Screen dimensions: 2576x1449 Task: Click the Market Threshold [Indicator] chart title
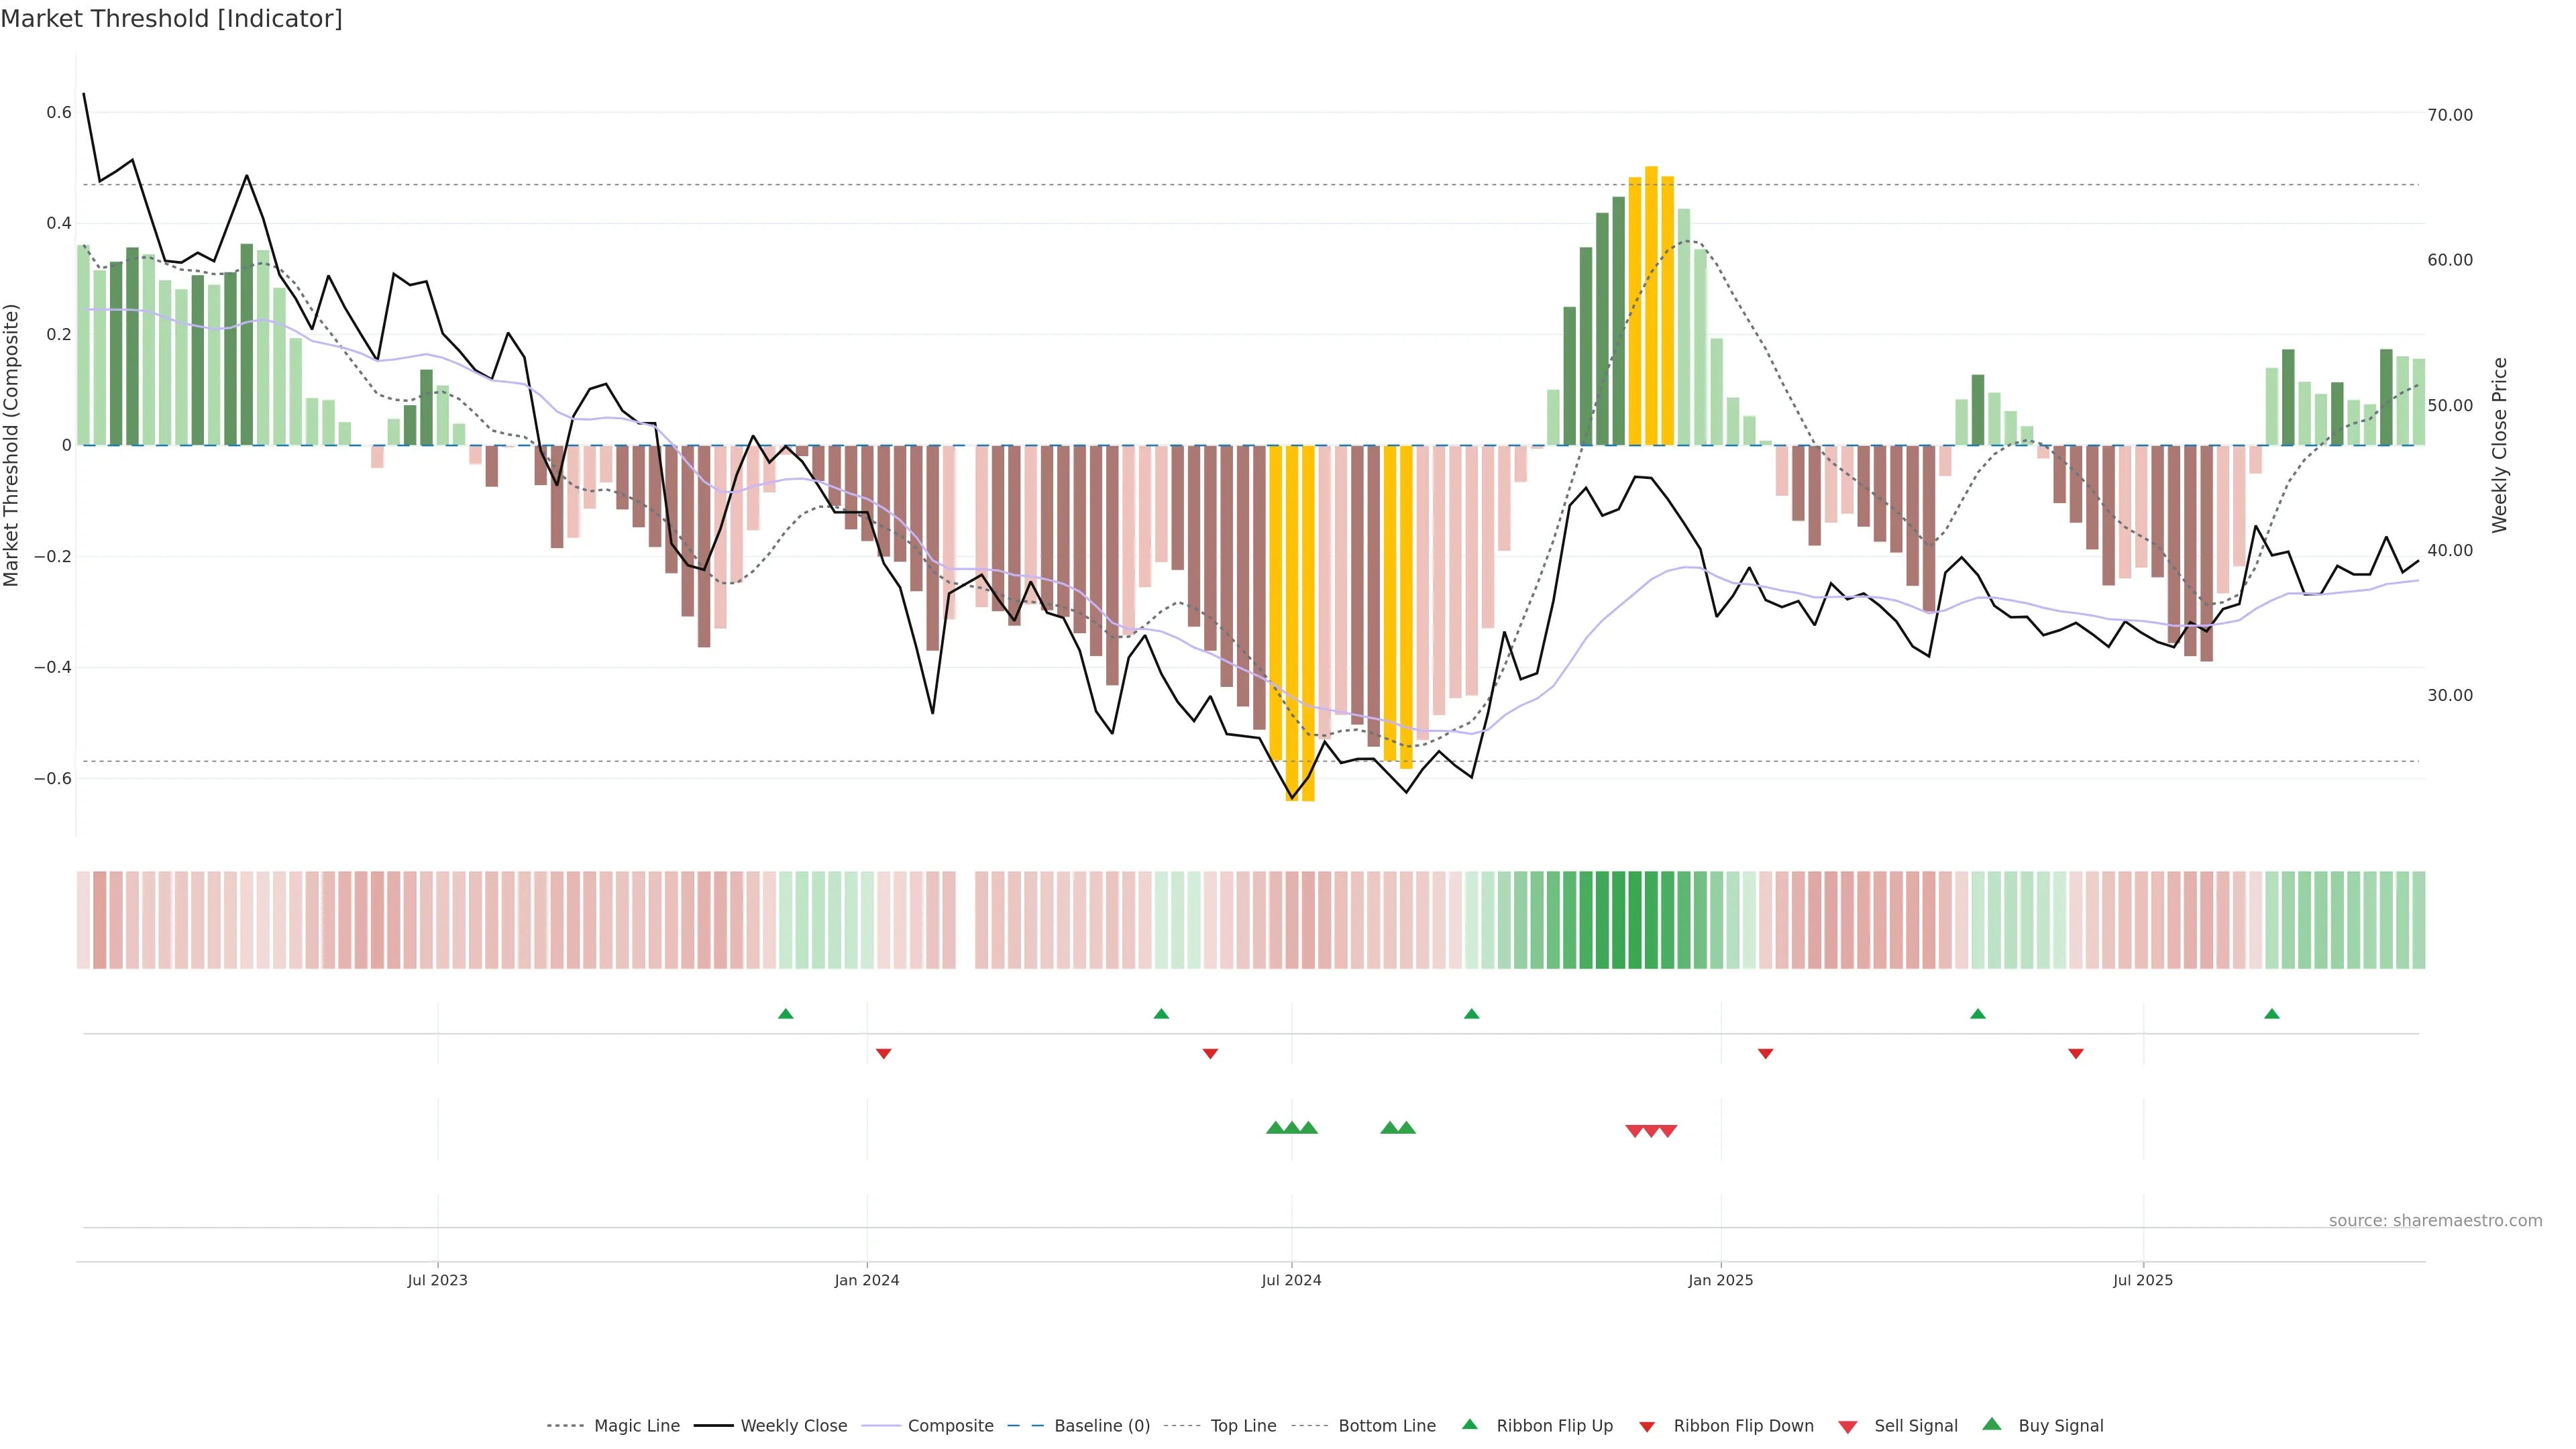171,19
